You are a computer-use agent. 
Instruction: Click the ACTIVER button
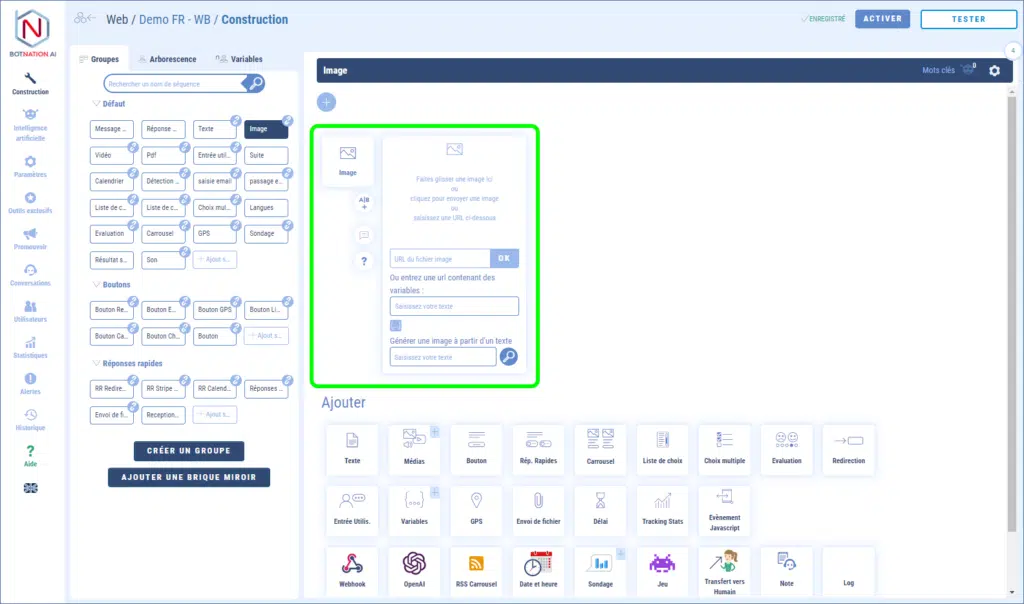[x=882, y=19]
